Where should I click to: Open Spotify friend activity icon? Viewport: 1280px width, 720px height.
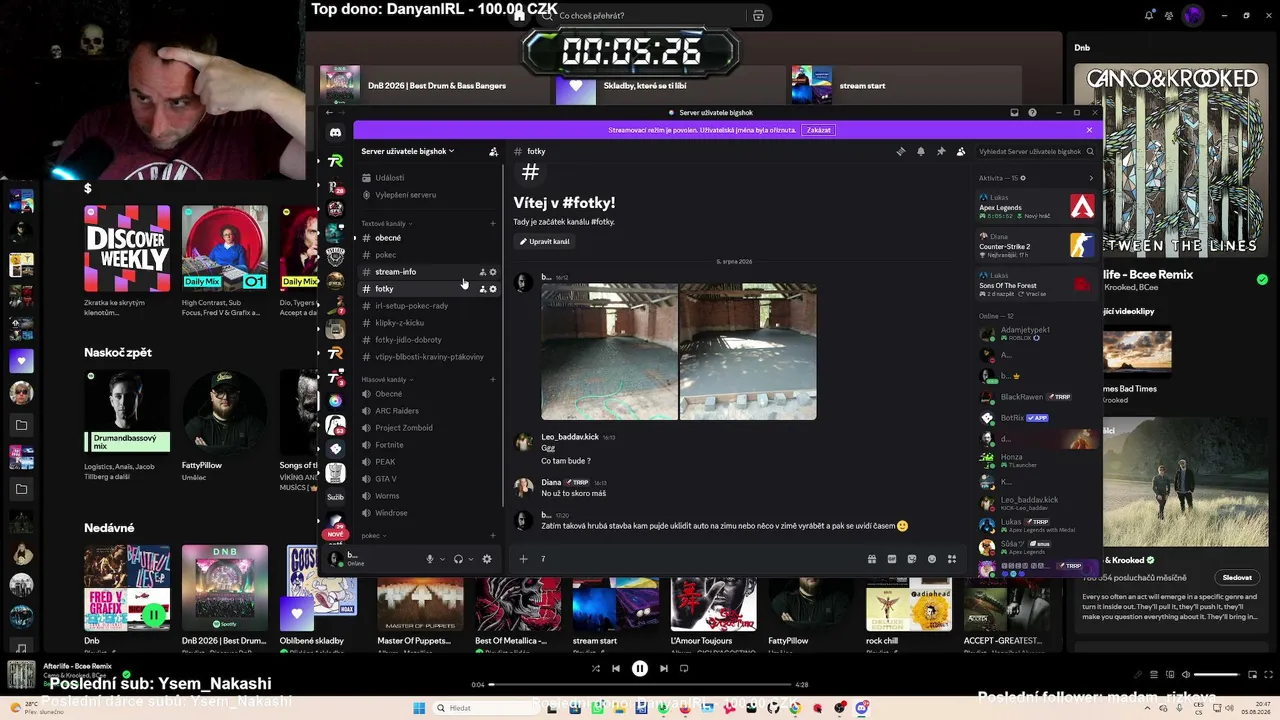1169,15
